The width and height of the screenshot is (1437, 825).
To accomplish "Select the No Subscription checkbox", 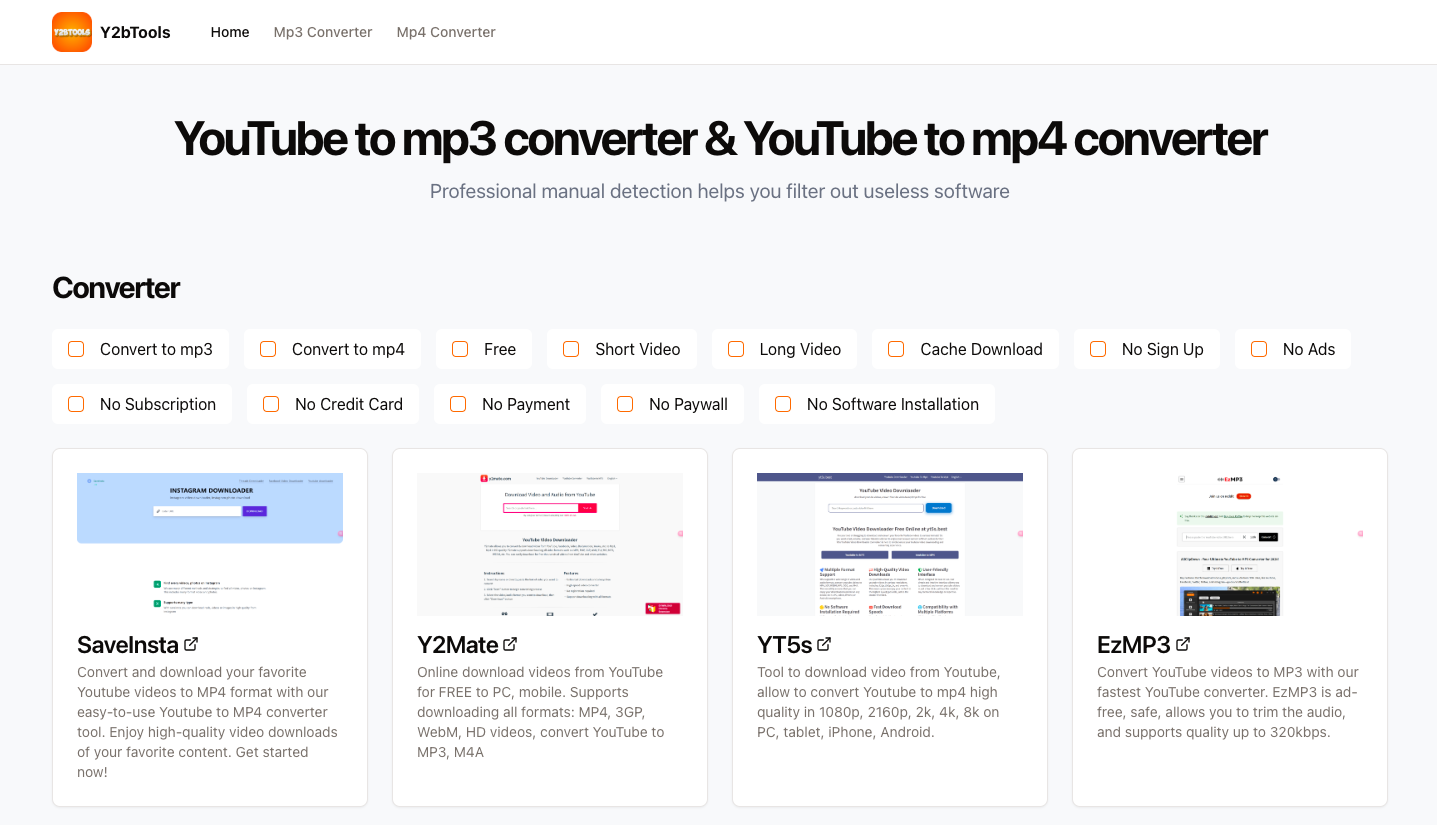I will tap(76, 404).
